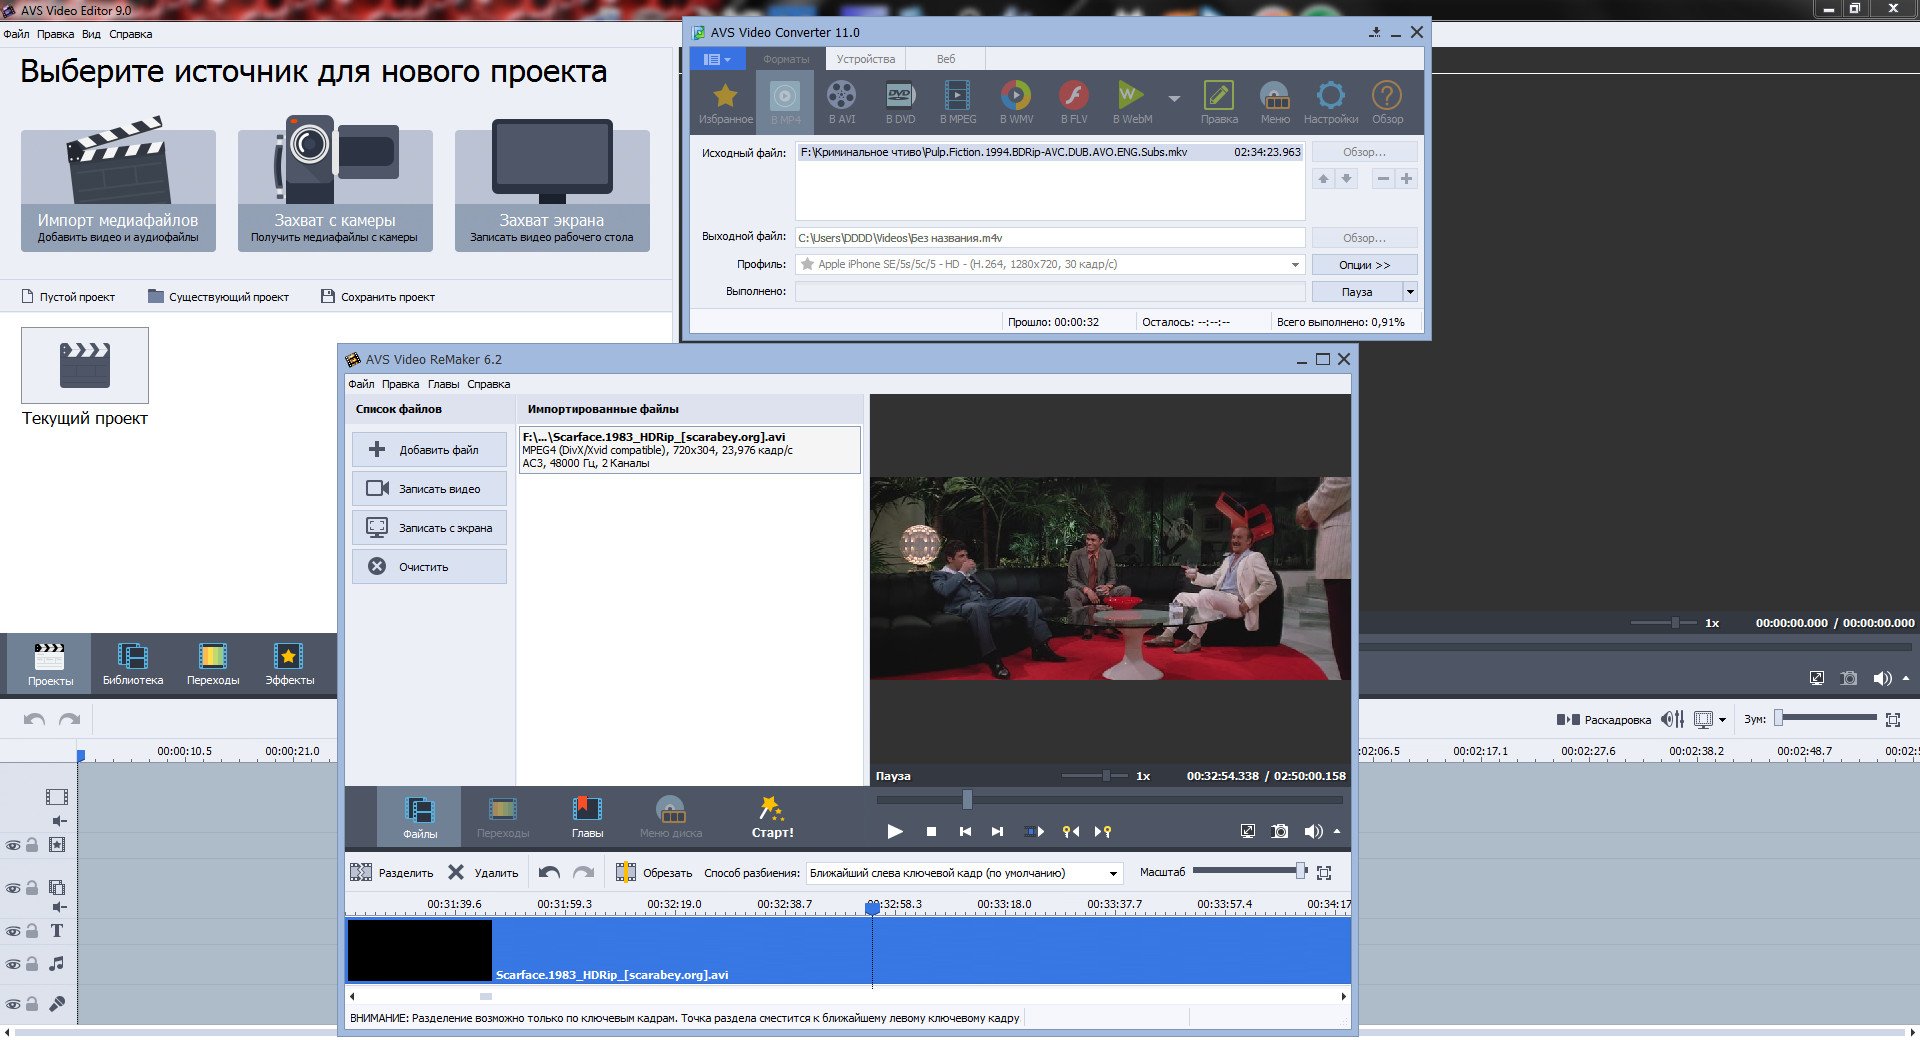Viewport: 1920px width, 1040px height.
Task: Click the Split scissors button in ReMaker
Action: pos(392,873)
